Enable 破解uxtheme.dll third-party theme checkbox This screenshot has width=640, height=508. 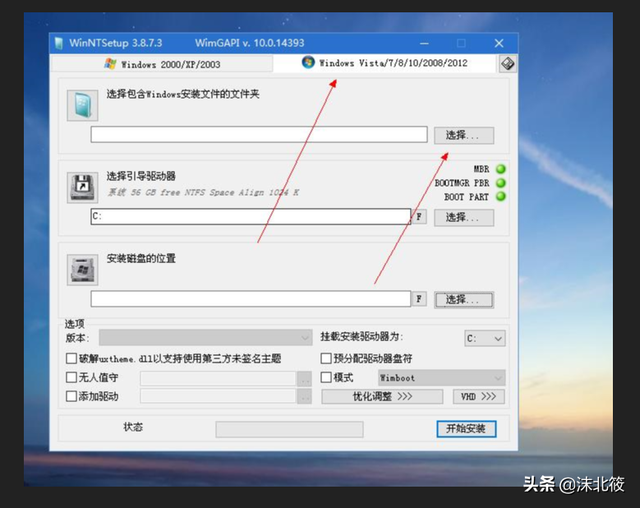tap(71, 359)
